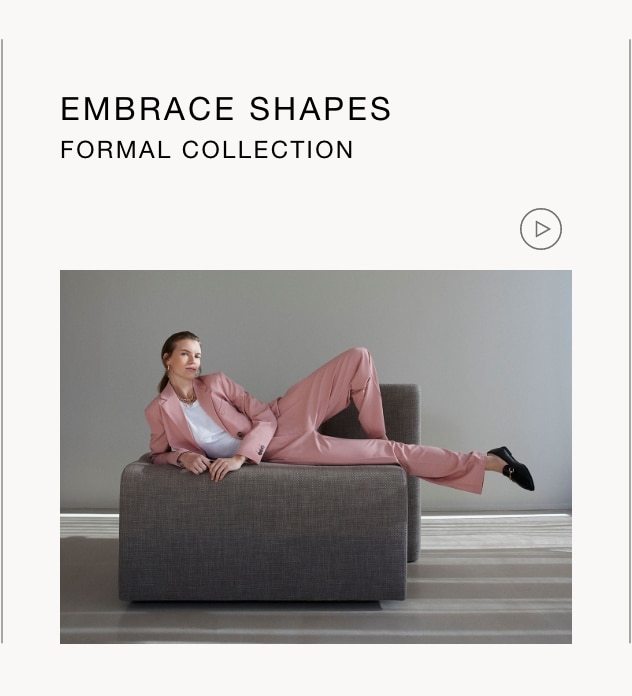The height and width of the screenshot is (696, 632).
Task: Click the word COLLECTION in the subtitle
Action: (268, 150)
